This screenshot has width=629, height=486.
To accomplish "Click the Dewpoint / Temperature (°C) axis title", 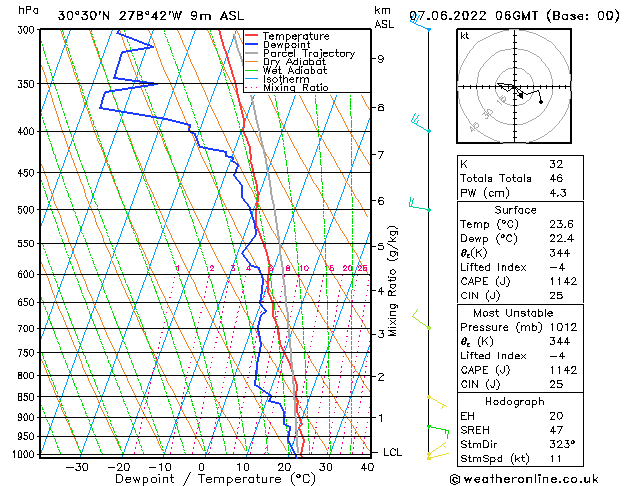I will coord(215,479).
